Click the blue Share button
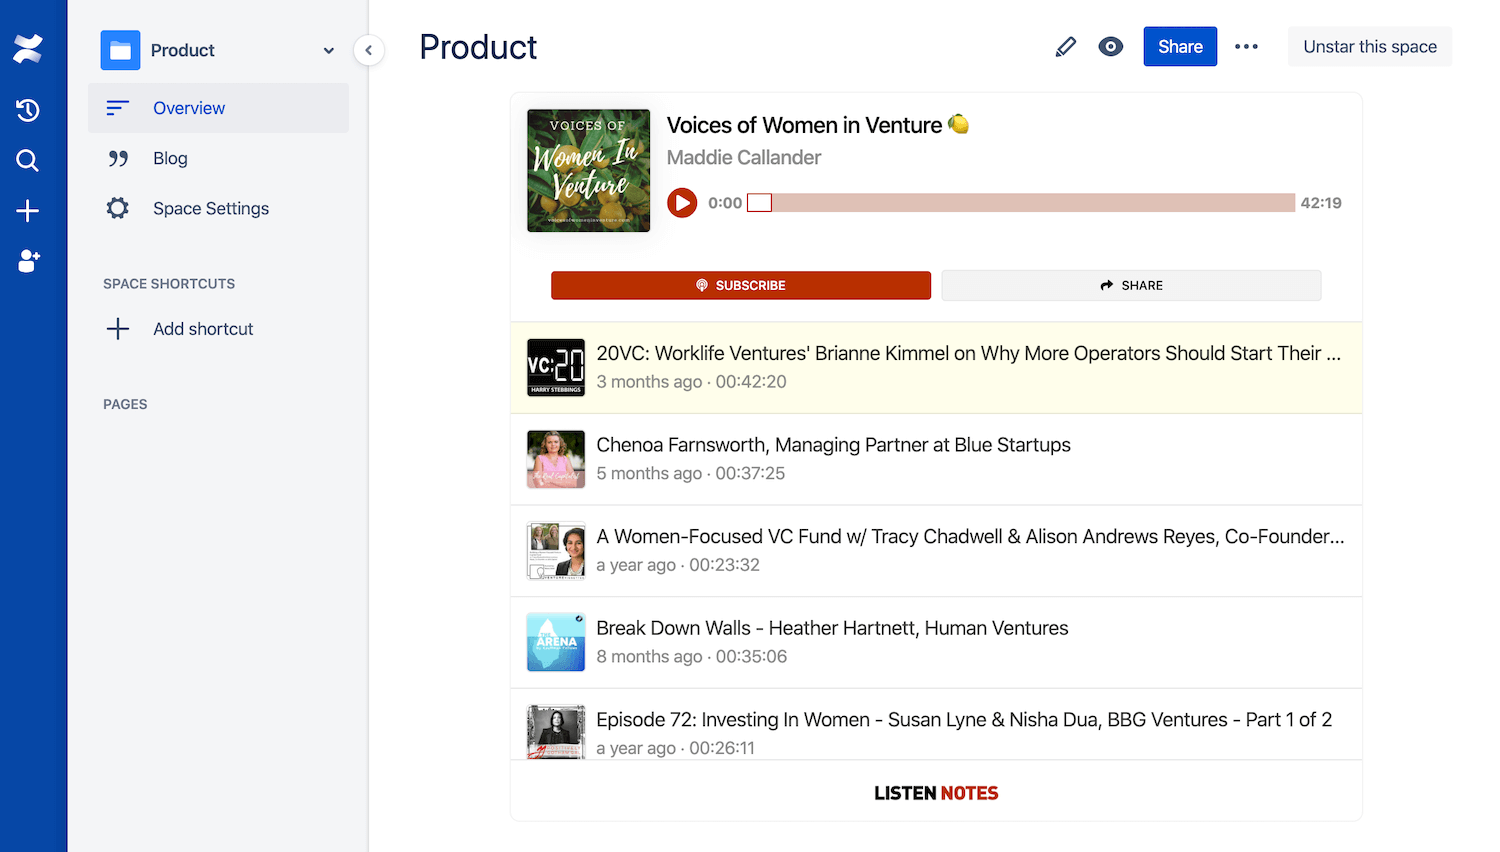The height and width of the screenshot is (852, 1500). click(x=1180, y=47)
